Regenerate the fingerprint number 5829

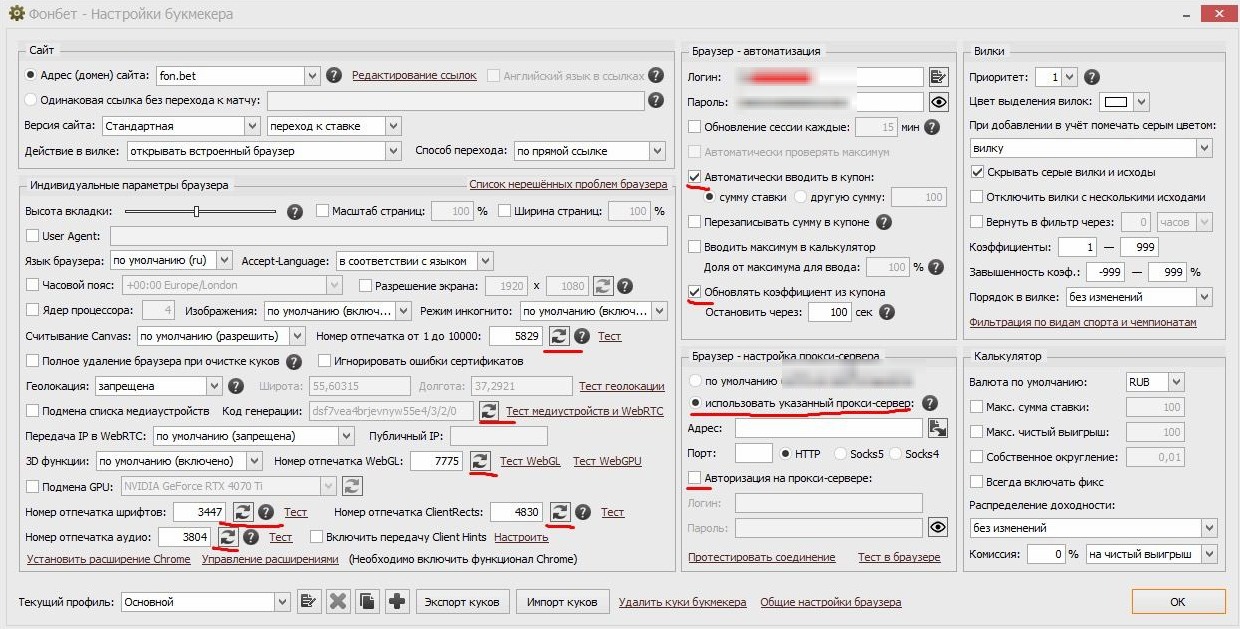click(559, 337)
